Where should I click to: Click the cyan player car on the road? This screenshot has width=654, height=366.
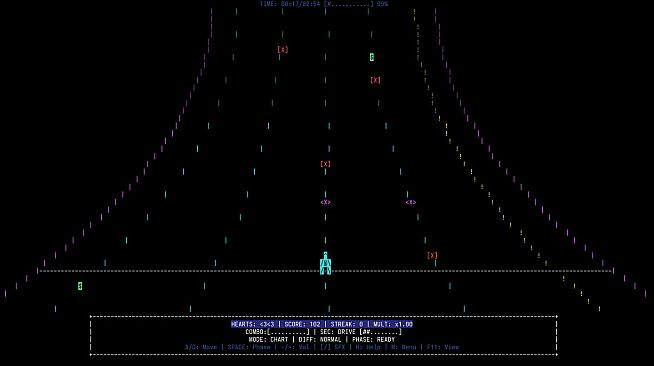click(325, 263)
